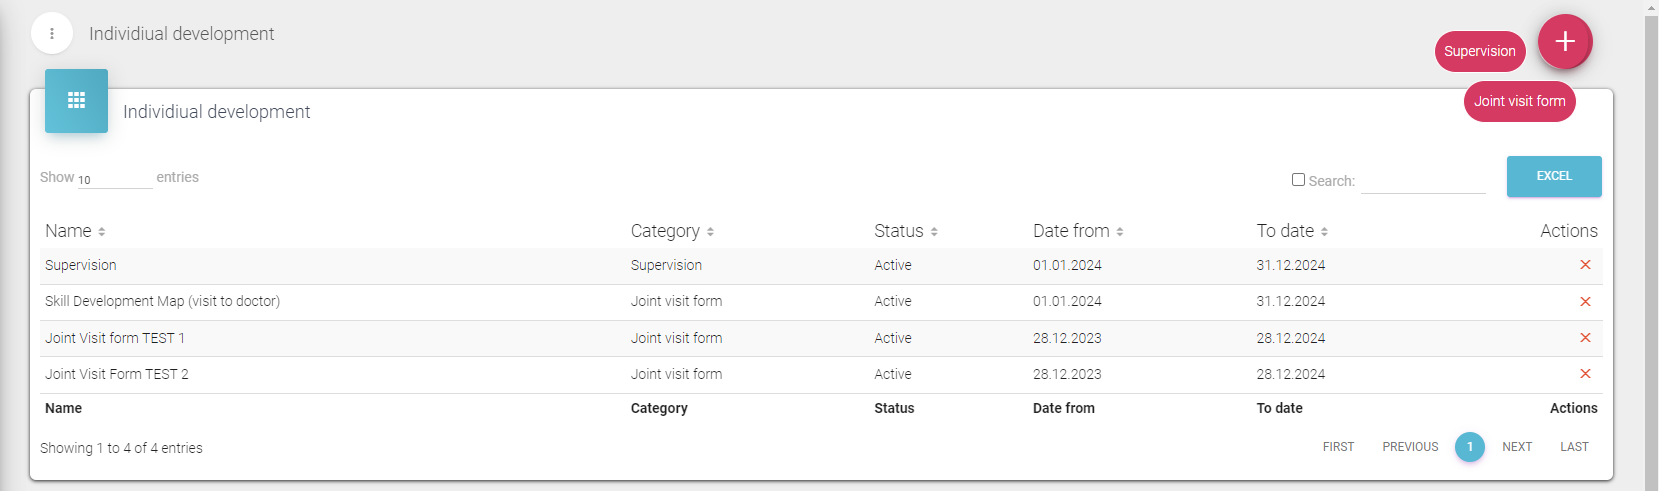Go to NEXT page of results
Viewport: 1659px width, 491px height.
[1516, 447]
